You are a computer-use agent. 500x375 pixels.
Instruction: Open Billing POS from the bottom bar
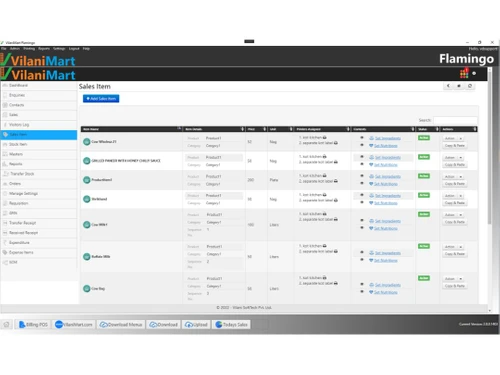pyautogui.click(x=33, y=324)
